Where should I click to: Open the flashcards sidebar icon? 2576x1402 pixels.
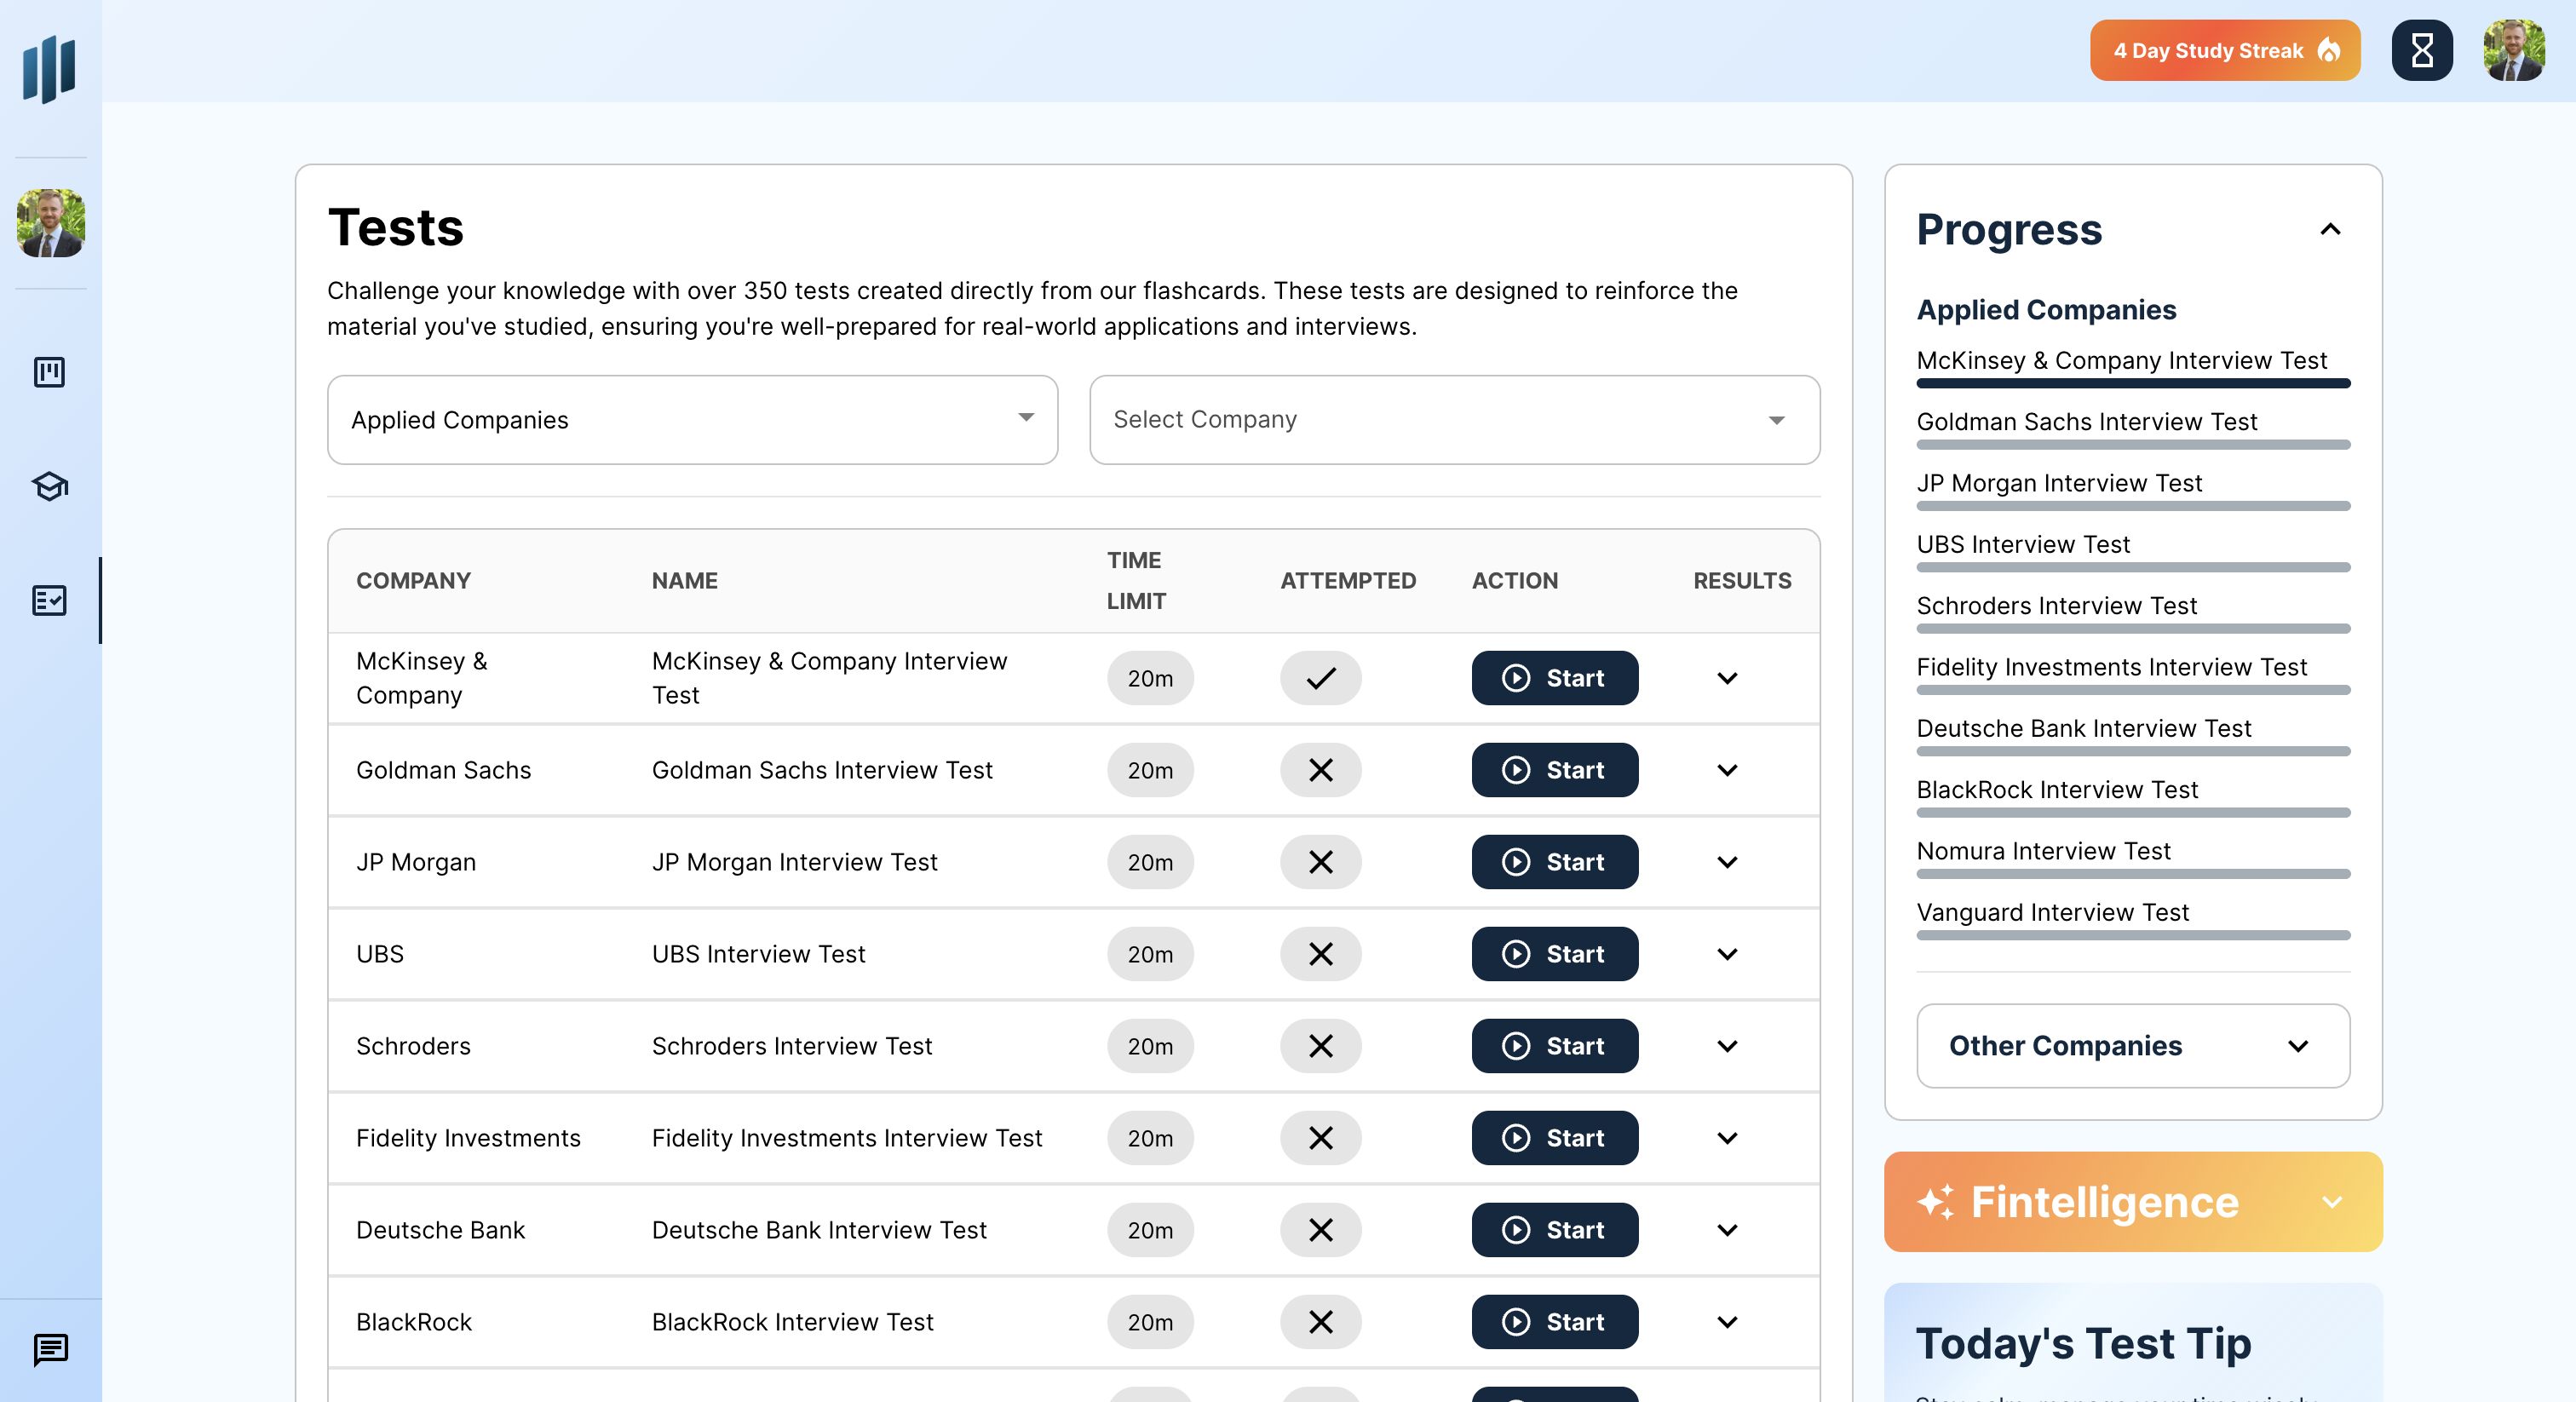click(48, 372)
